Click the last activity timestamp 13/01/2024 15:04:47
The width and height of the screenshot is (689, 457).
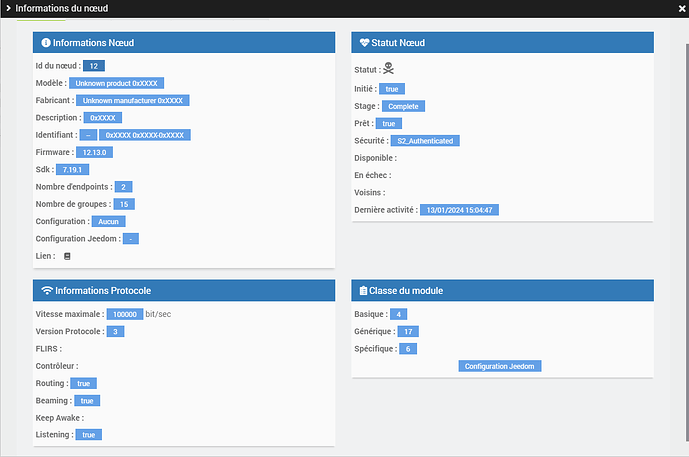pyautogui.click(x=459, y=210)
